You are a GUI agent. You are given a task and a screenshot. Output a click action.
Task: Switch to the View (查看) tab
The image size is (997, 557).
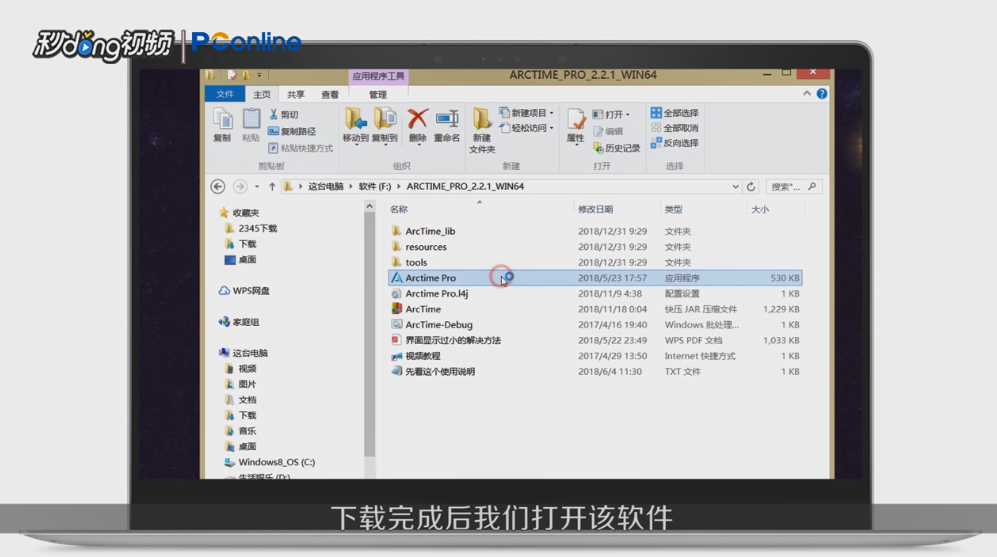(329, 94)
